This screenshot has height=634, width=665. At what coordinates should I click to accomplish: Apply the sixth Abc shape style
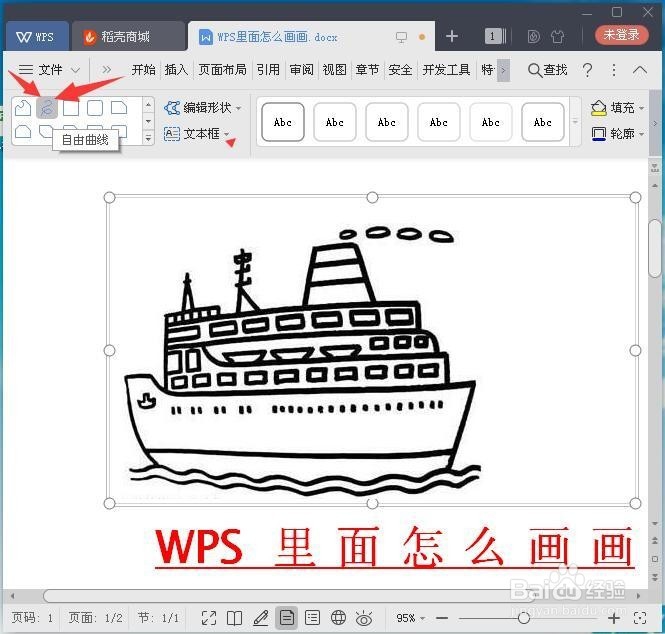pyautogui.click(x=543, y=122)
